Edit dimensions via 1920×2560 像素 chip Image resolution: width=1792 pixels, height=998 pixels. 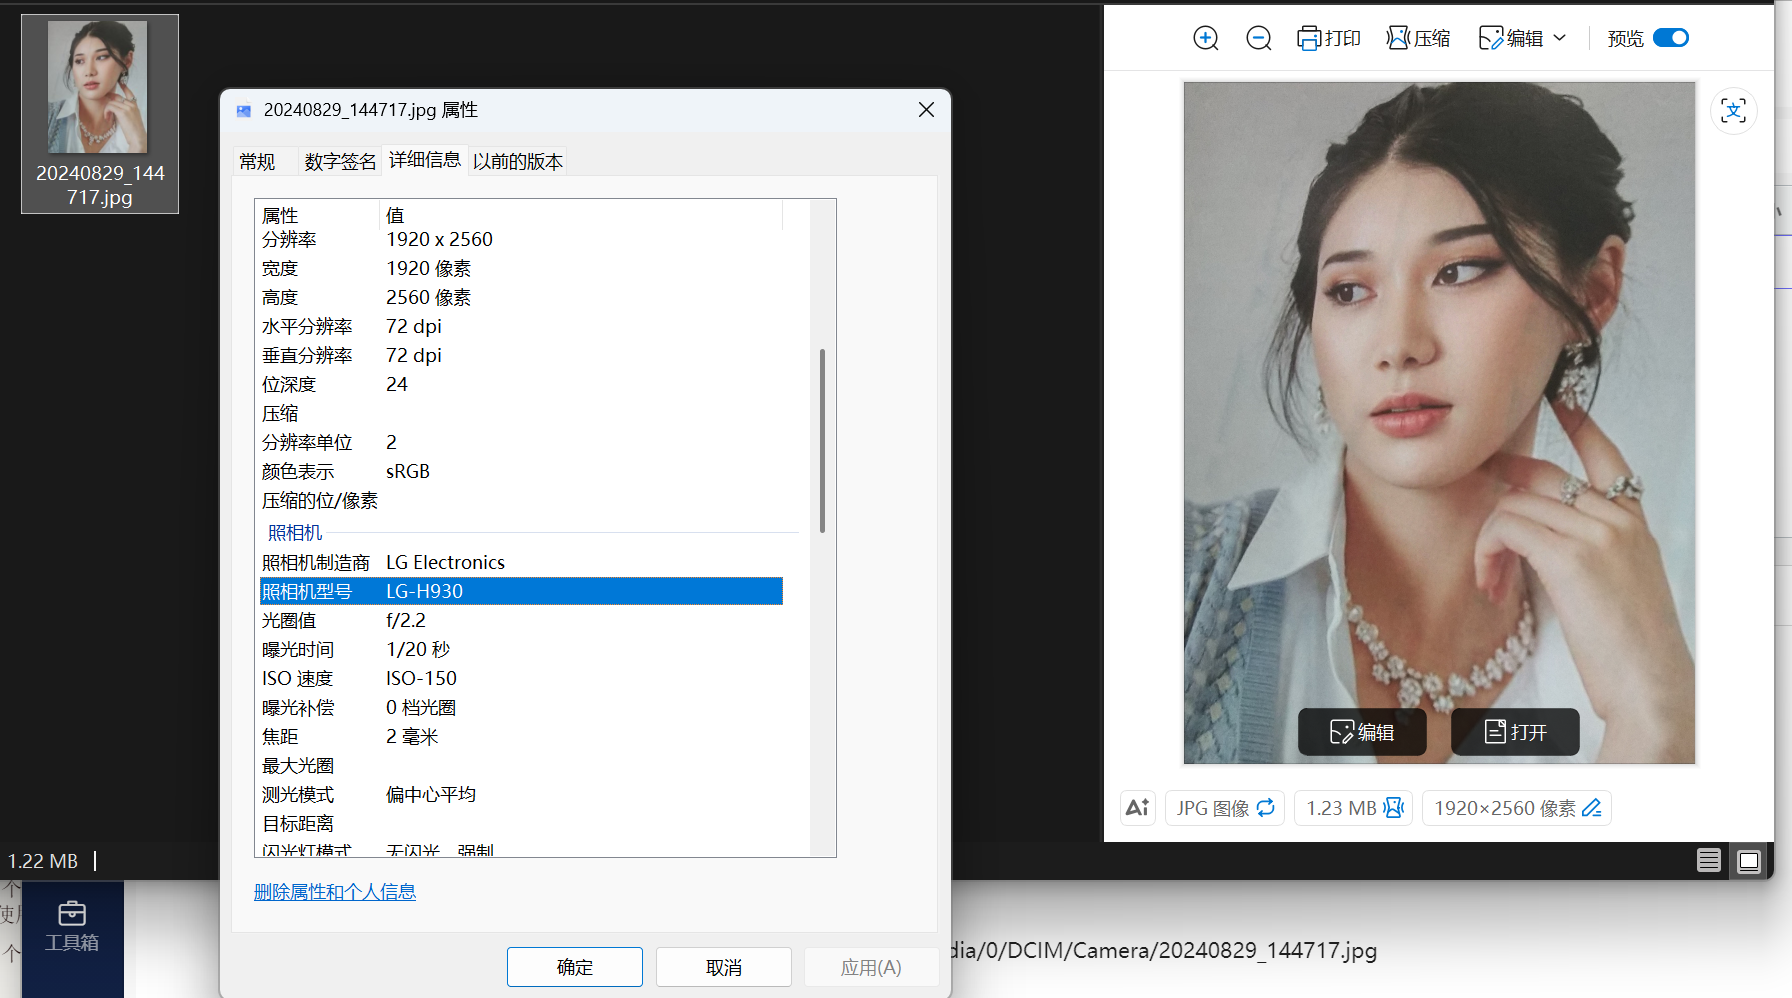pyautogui.click(x=1517, y=808)
